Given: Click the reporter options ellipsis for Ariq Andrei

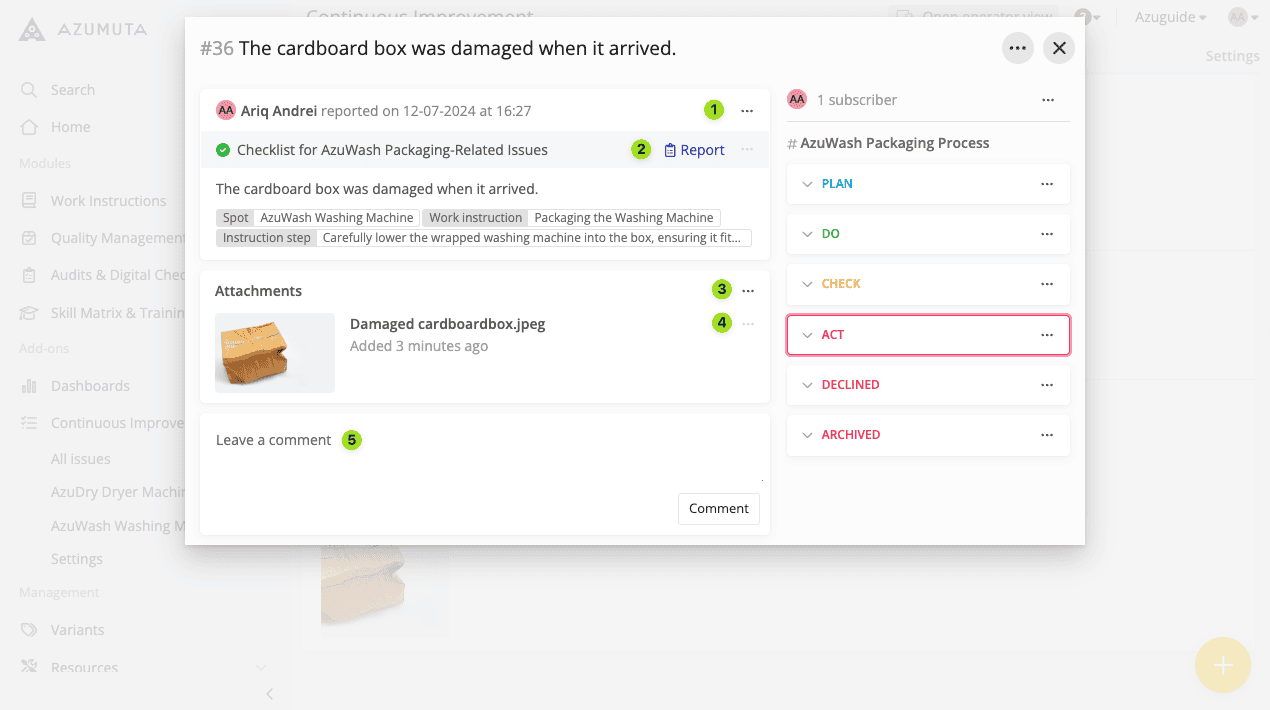Looking at the screenshot, I should (747, 111).
